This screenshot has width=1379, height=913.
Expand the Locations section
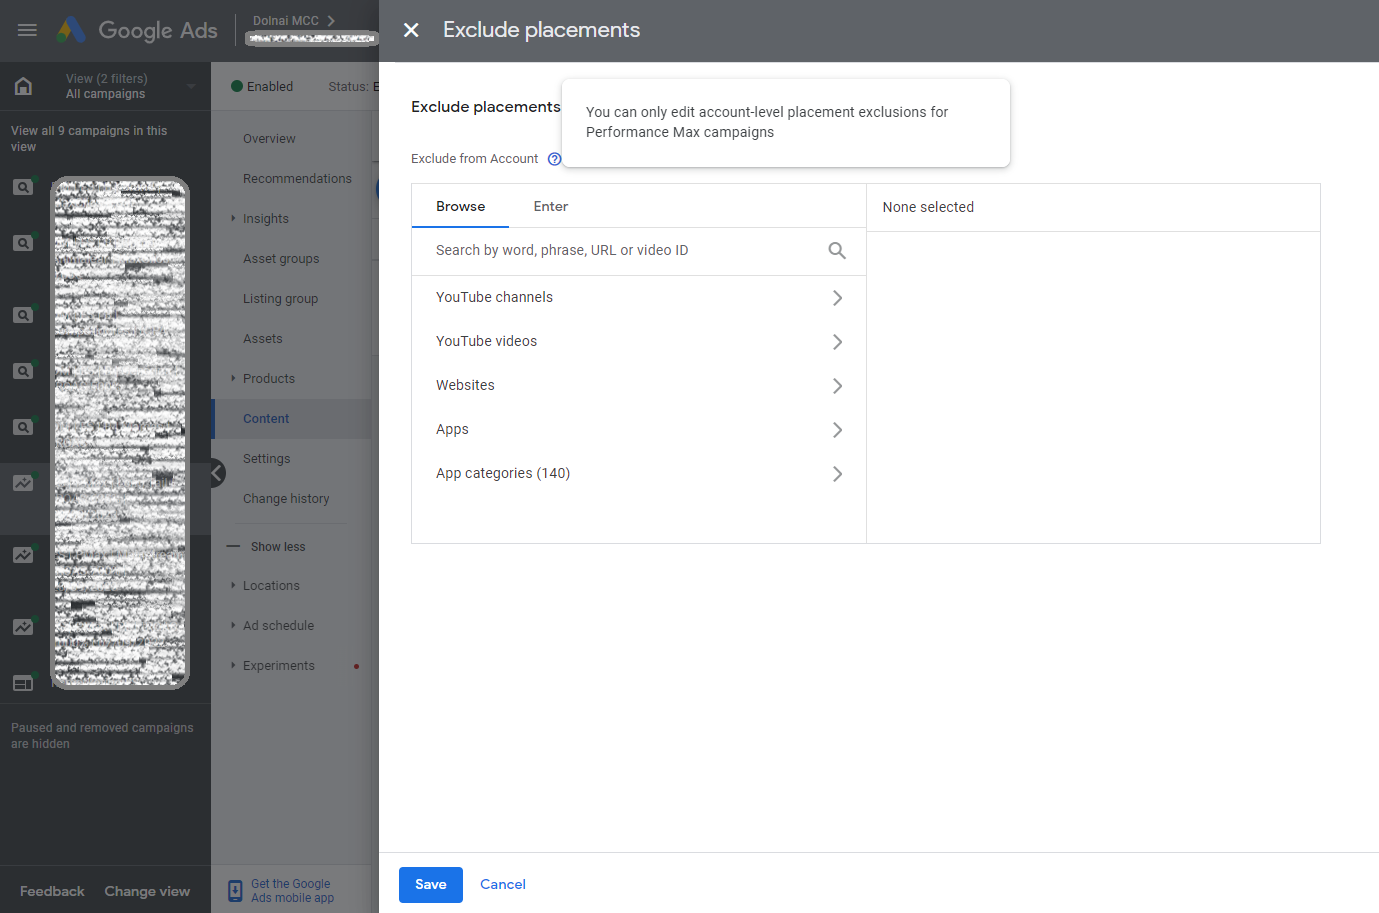[x=272, y=585]
